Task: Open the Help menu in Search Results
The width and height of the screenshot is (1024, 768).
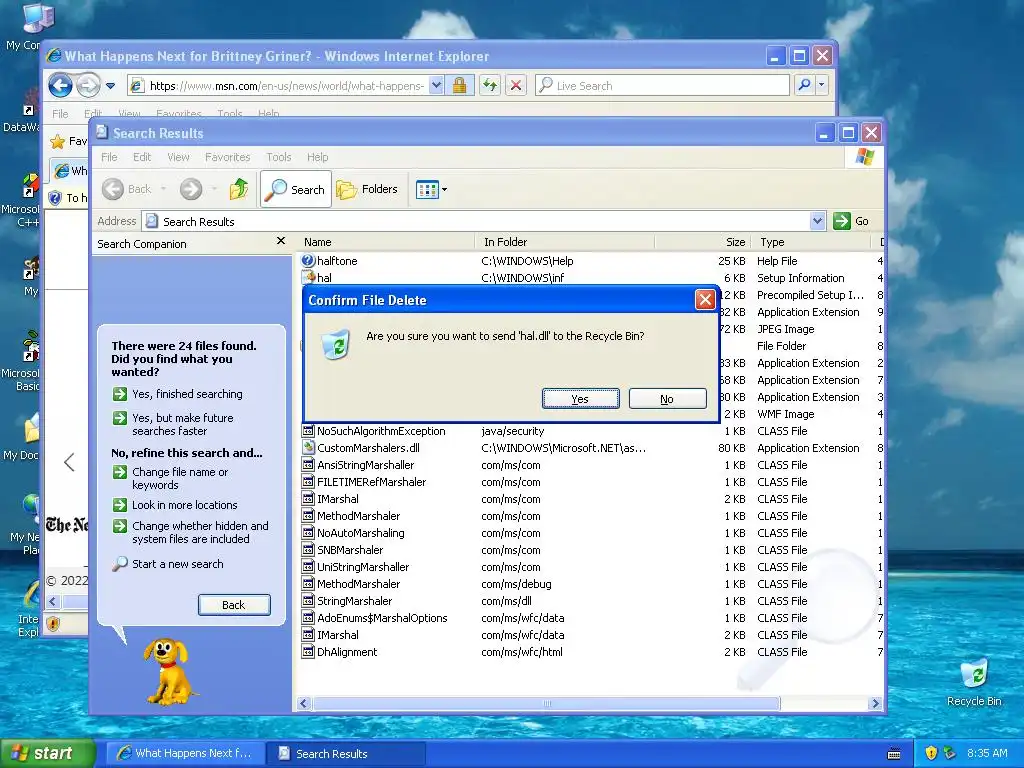Action: coord(317,157)
